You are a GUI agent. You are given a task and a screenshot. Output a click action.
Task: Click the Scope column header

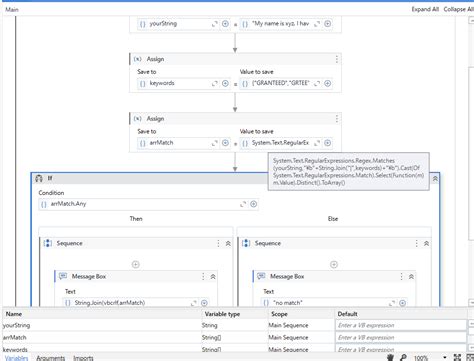pyautogui.click(x=279, y=314)
